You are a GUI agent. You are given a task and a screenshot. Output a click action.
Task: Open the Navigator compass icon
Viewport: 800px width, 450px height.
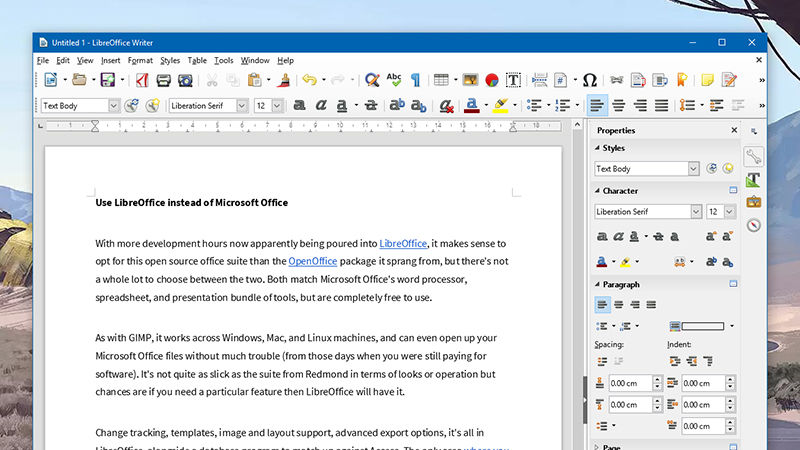(x=754, y=225)
